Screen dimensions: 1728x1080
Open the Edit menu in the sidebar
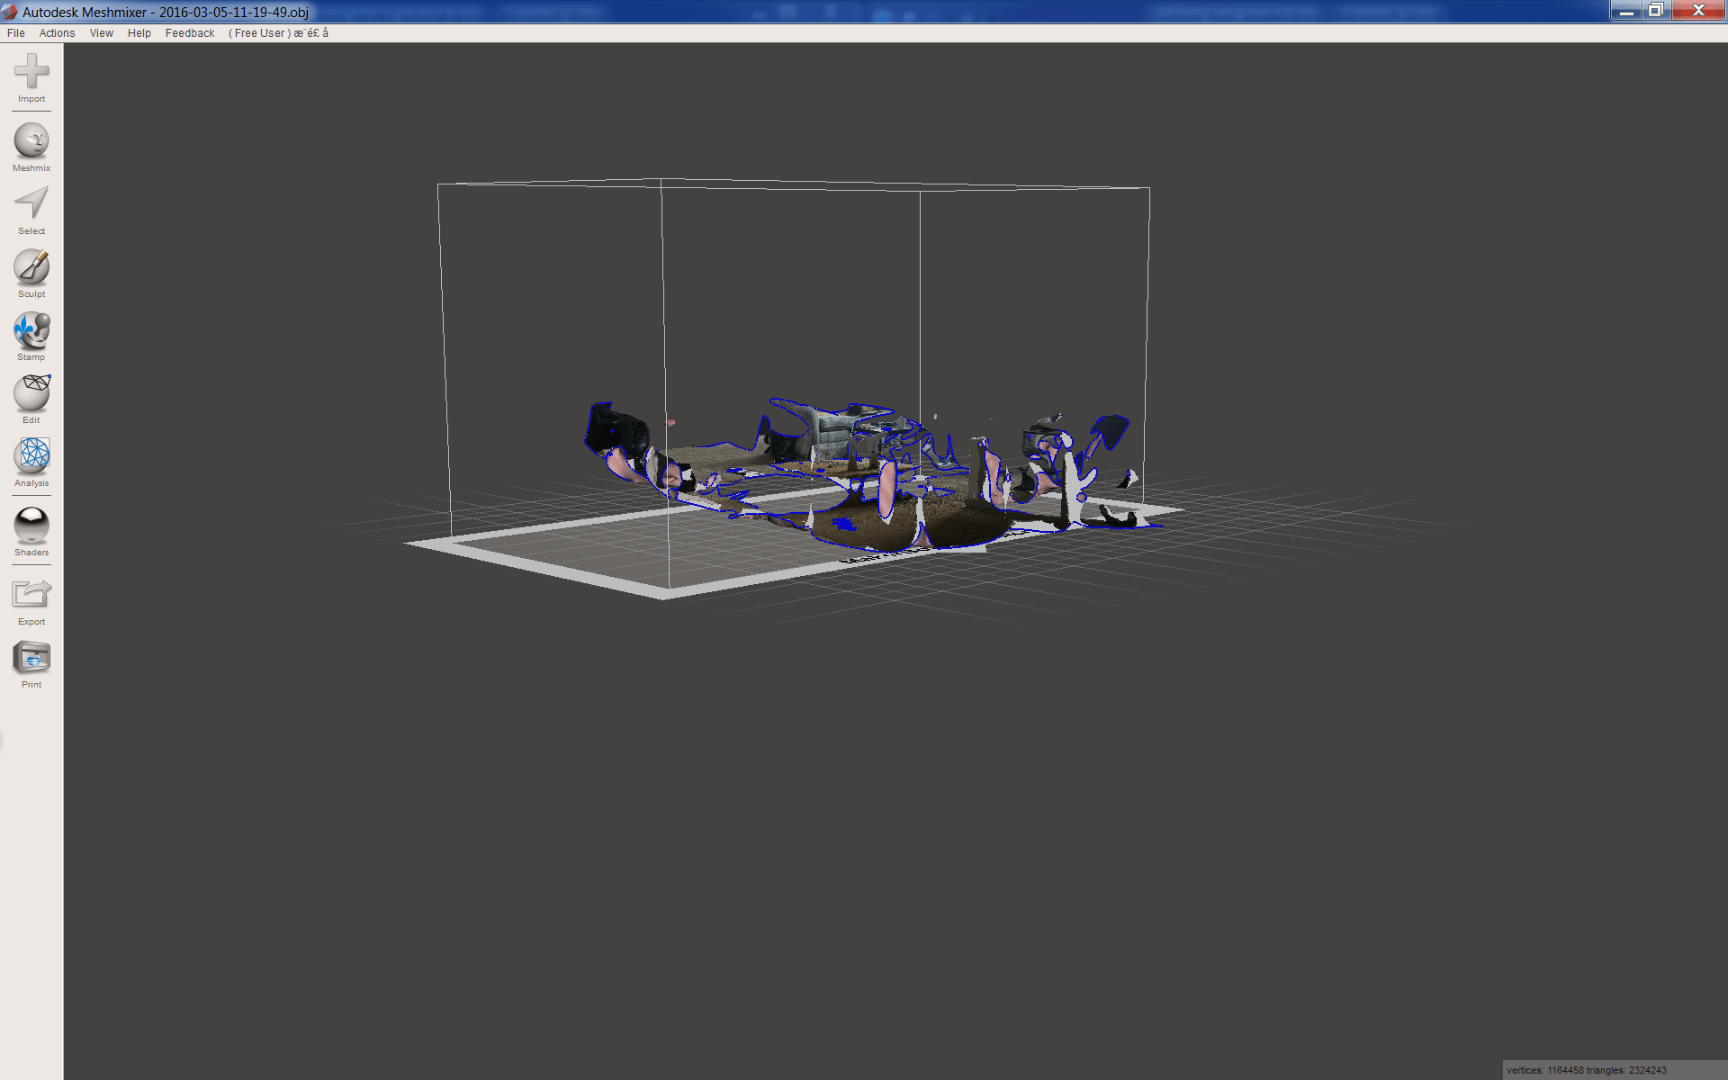[31, 397]
